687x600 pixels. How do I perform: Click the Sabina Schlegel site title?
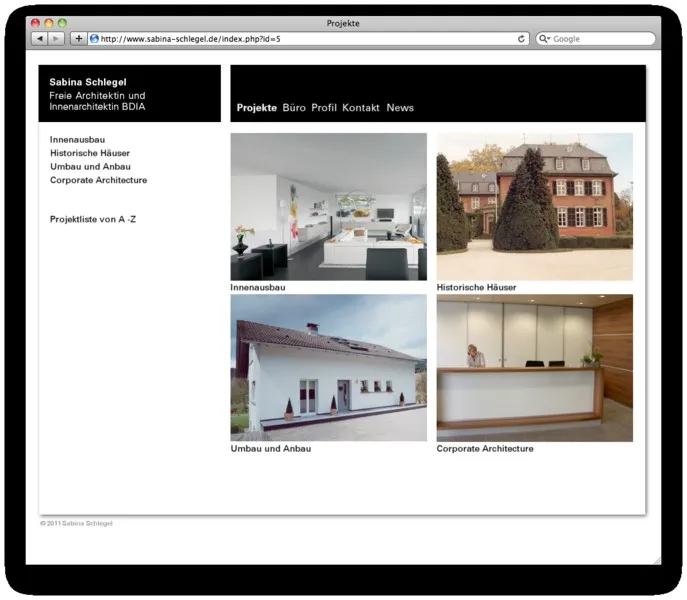(88, 82)
